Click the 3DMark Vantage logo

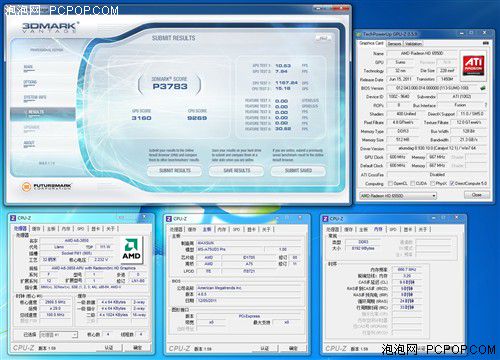coord(50,27)
